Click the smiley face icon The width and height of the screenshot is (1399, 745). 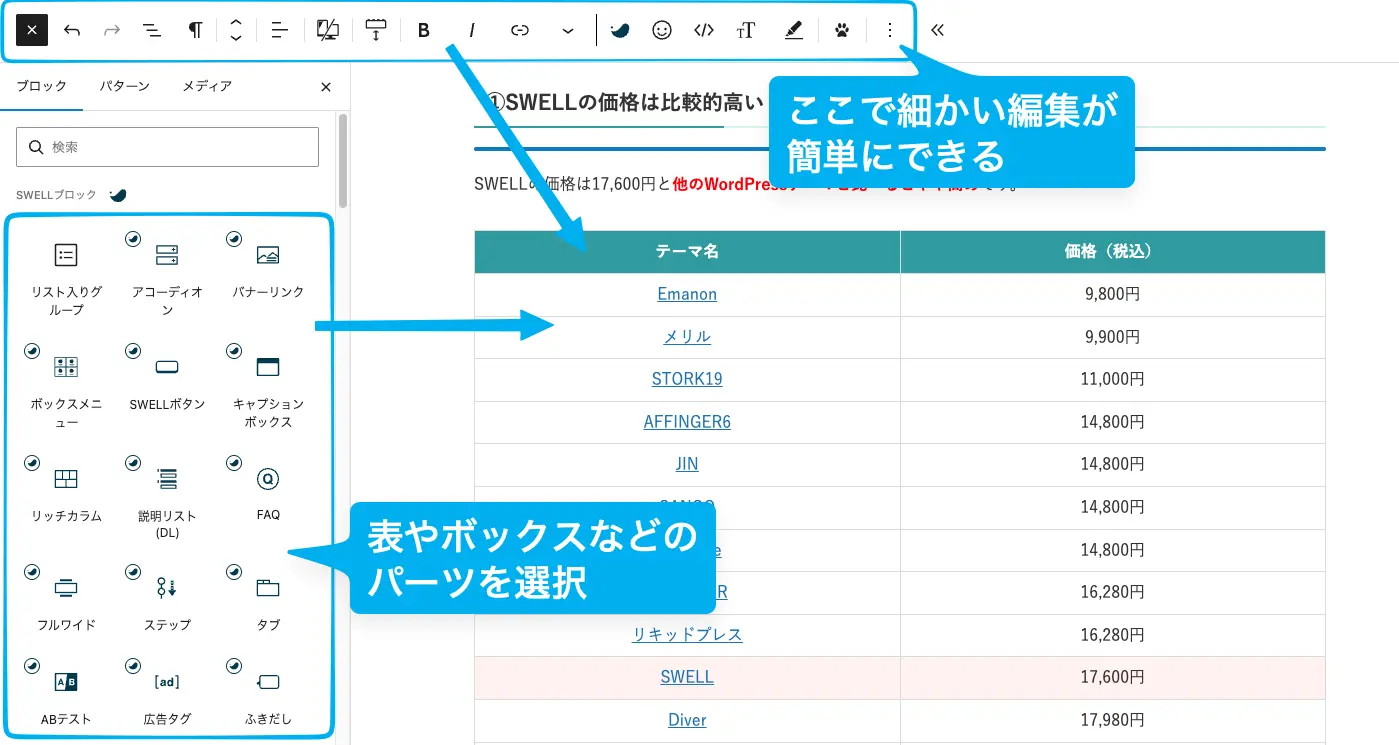(661, 30)
